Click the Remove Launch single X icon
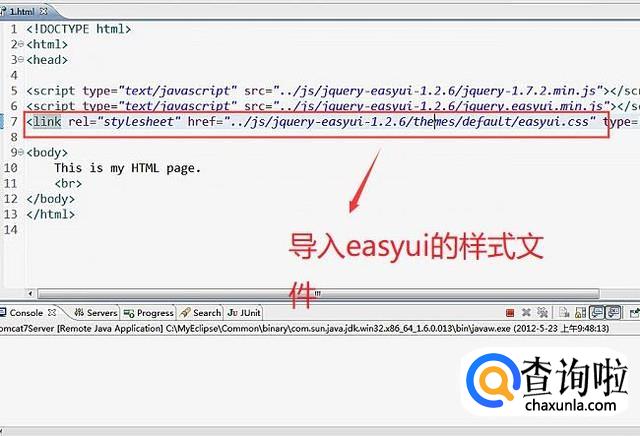Screen dimensions: 640x436 coord(526,313)
